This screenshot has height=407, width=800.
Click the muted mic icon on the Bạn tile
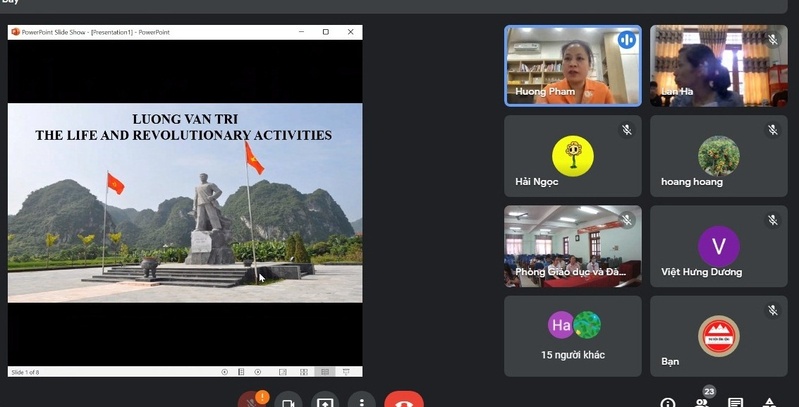tap(773, 310)
